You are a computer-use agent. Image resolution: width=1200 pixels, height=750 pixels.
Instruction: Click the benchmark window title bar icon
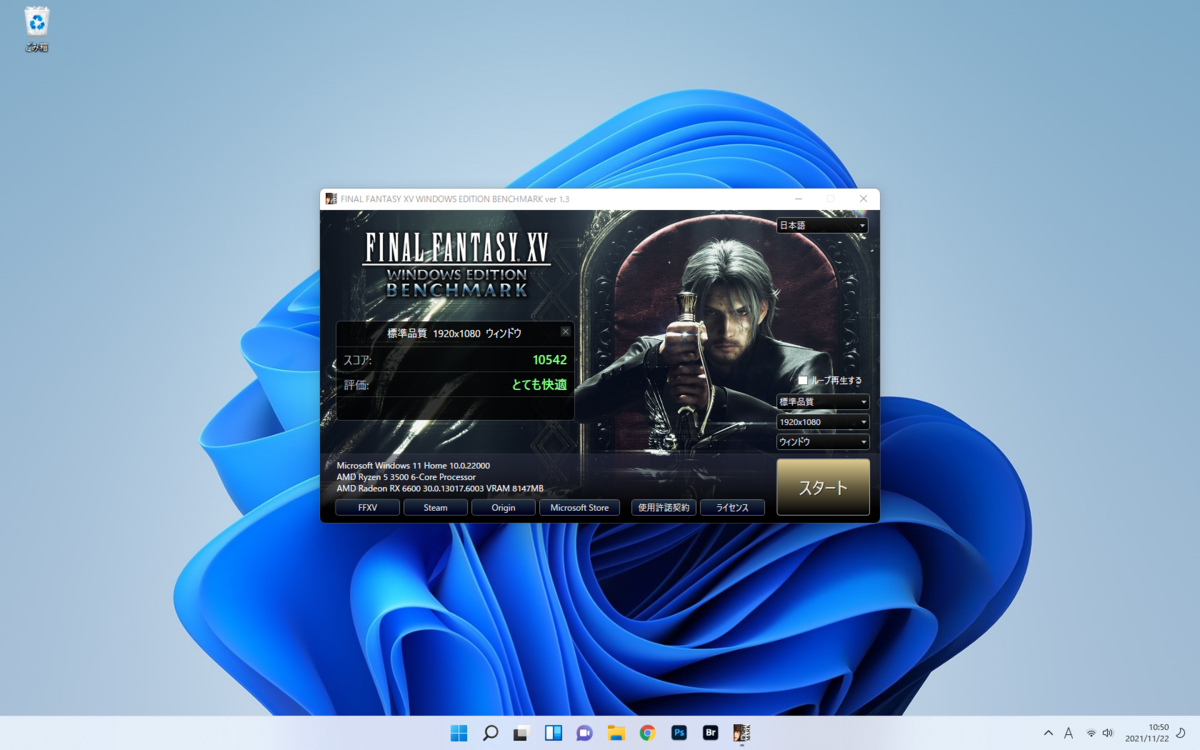tap(331, 199)
